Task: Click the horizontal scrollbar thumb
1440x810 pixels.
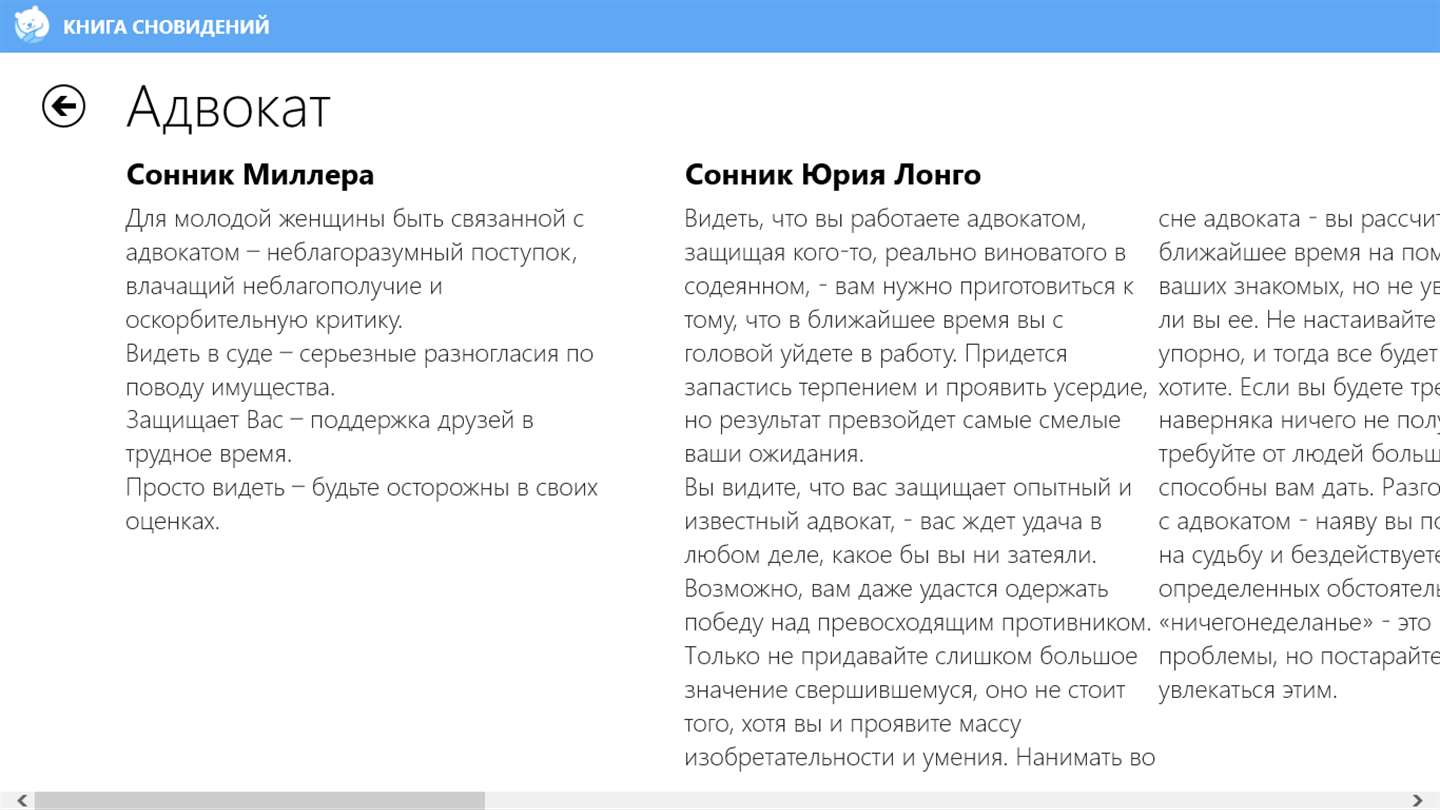Action: tap(260, 801)
